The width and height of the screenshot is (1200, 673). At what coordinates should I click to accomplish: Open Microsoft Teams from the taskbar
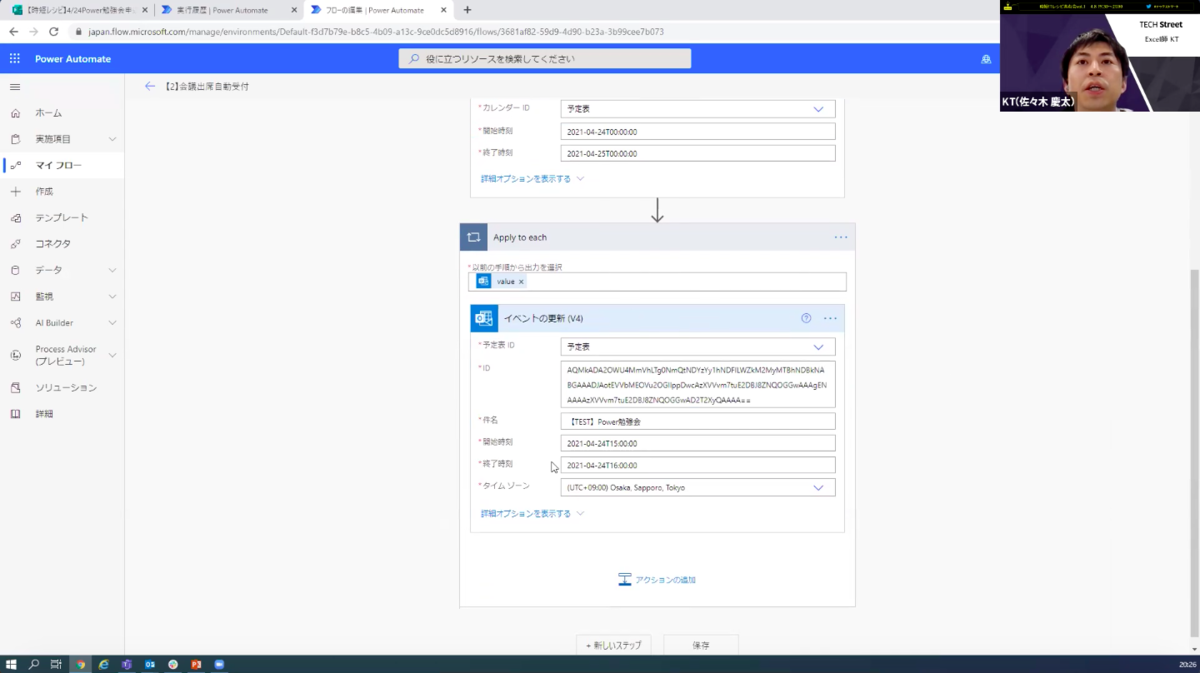pos(127,664)
